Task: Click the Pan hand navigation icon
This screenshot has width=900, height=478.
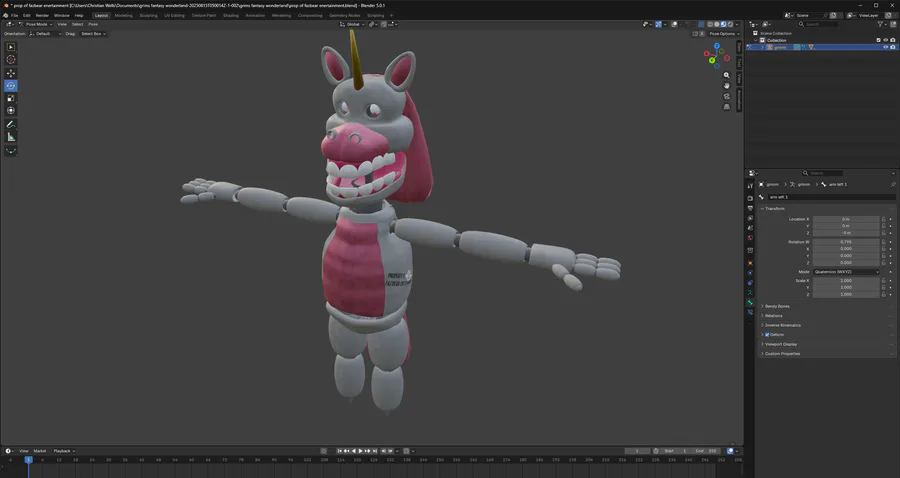Action: tap(727, 86)
